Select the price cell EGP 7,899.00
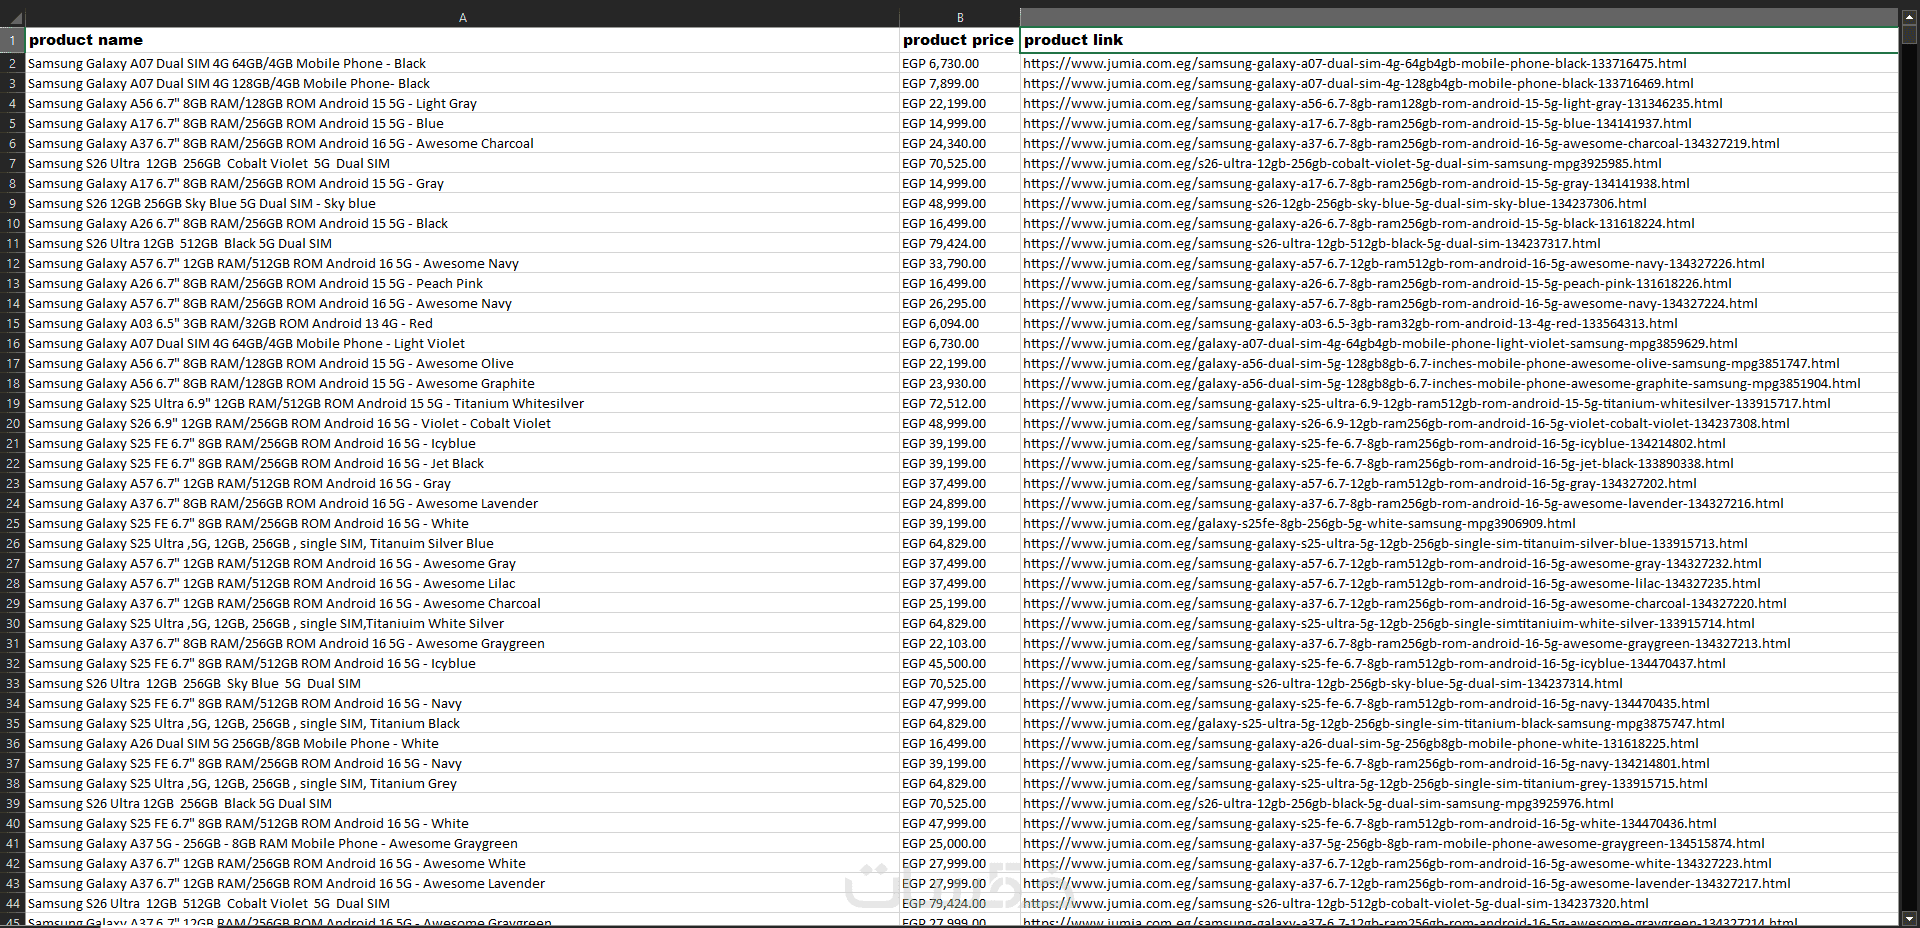This screenshot has width=1920, height=928. [x=960, y=83]
